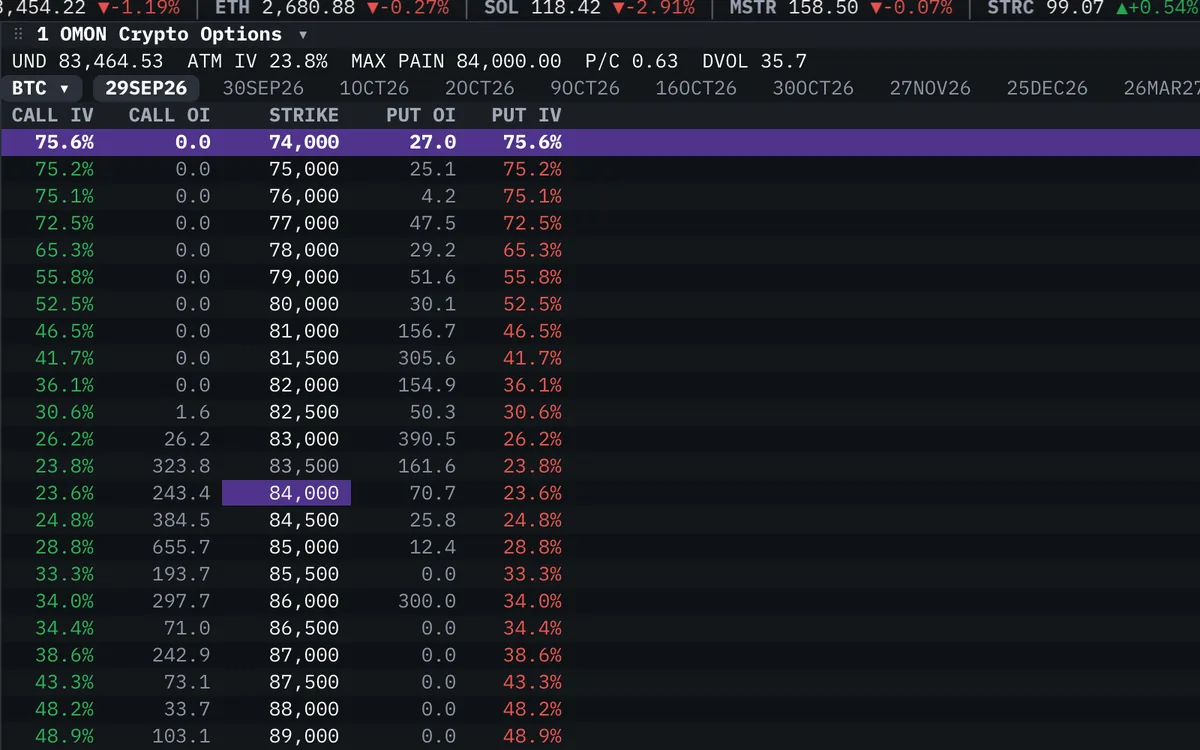Click the CALL IV column header
The width and height of the screenshot is (1200, 750).
[x=53, y=115]
